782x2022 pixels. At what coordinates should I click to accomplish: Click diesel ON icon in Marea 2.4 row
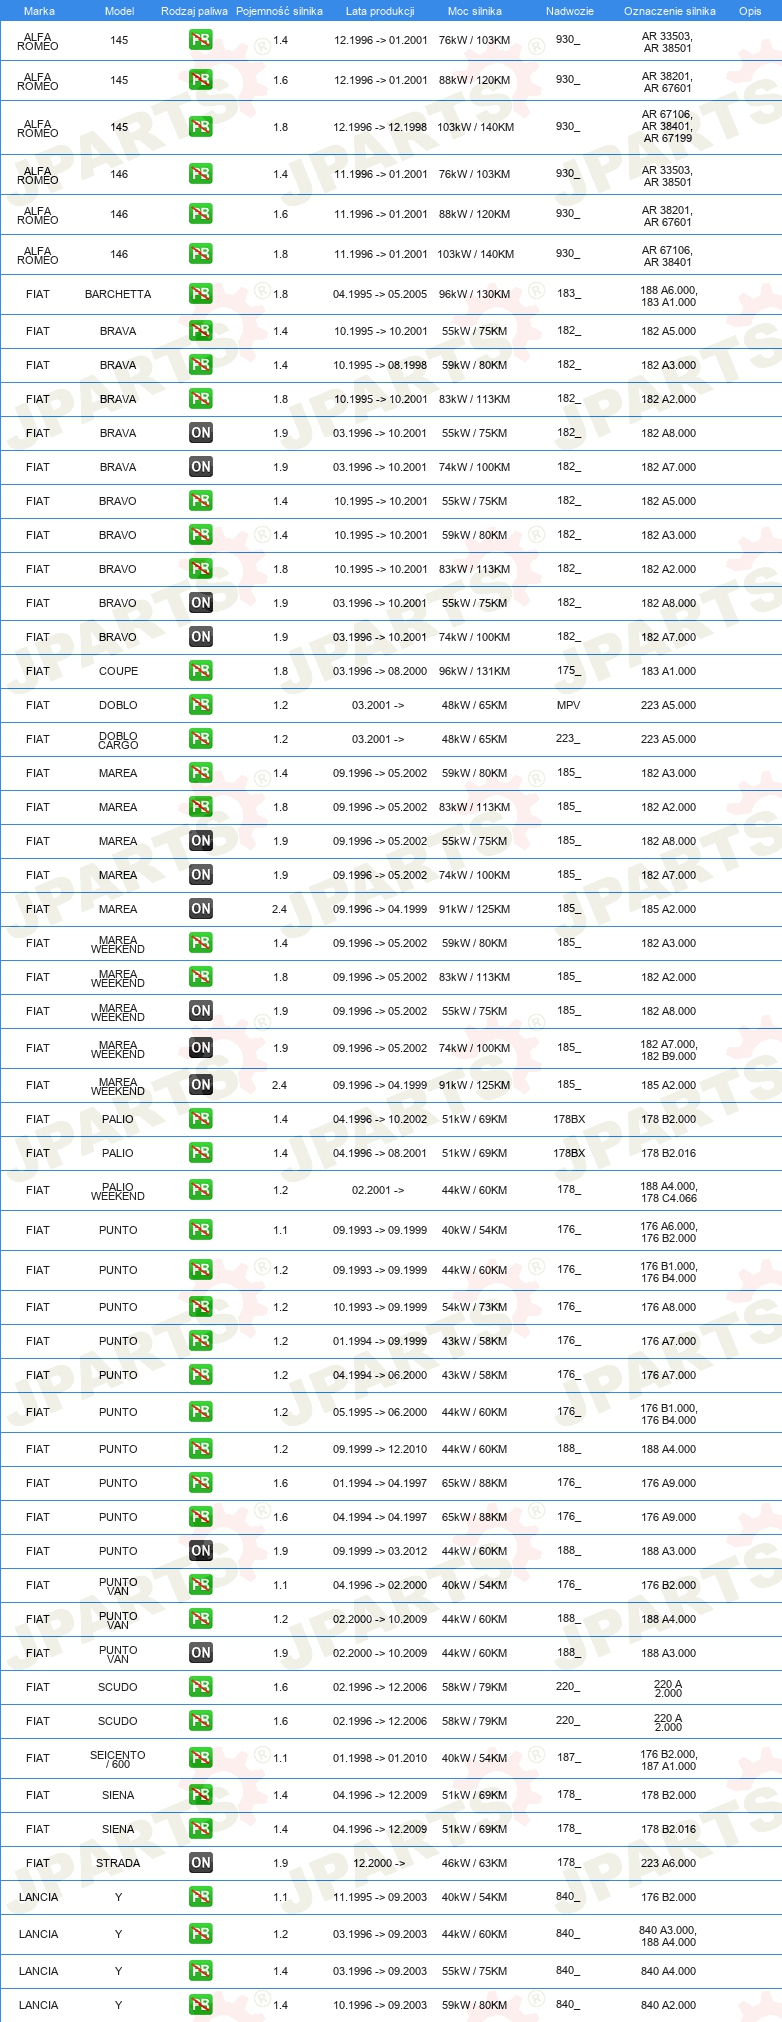point(201,909)
